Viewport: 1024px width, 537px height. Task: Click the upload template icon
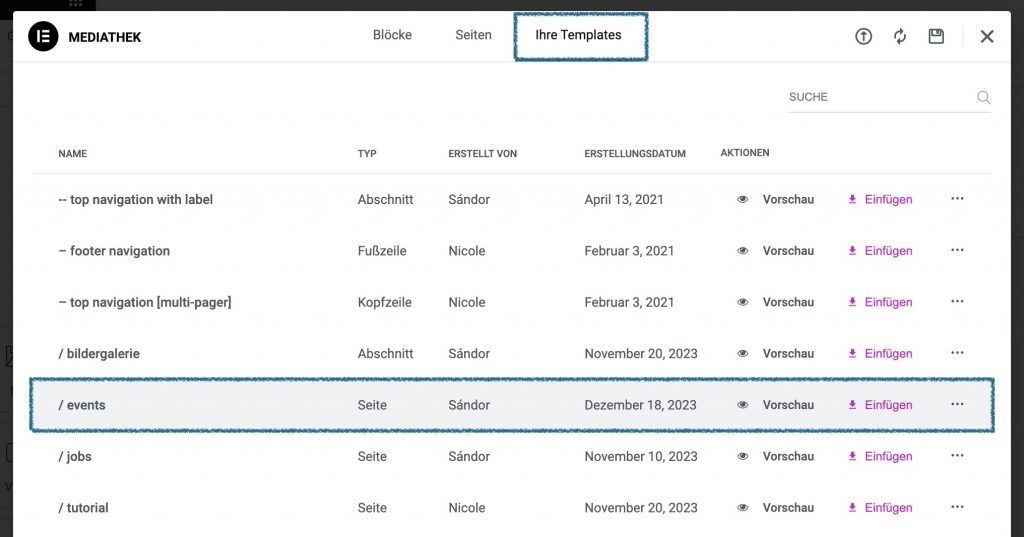pyautogui.click(x=864, y=37)
